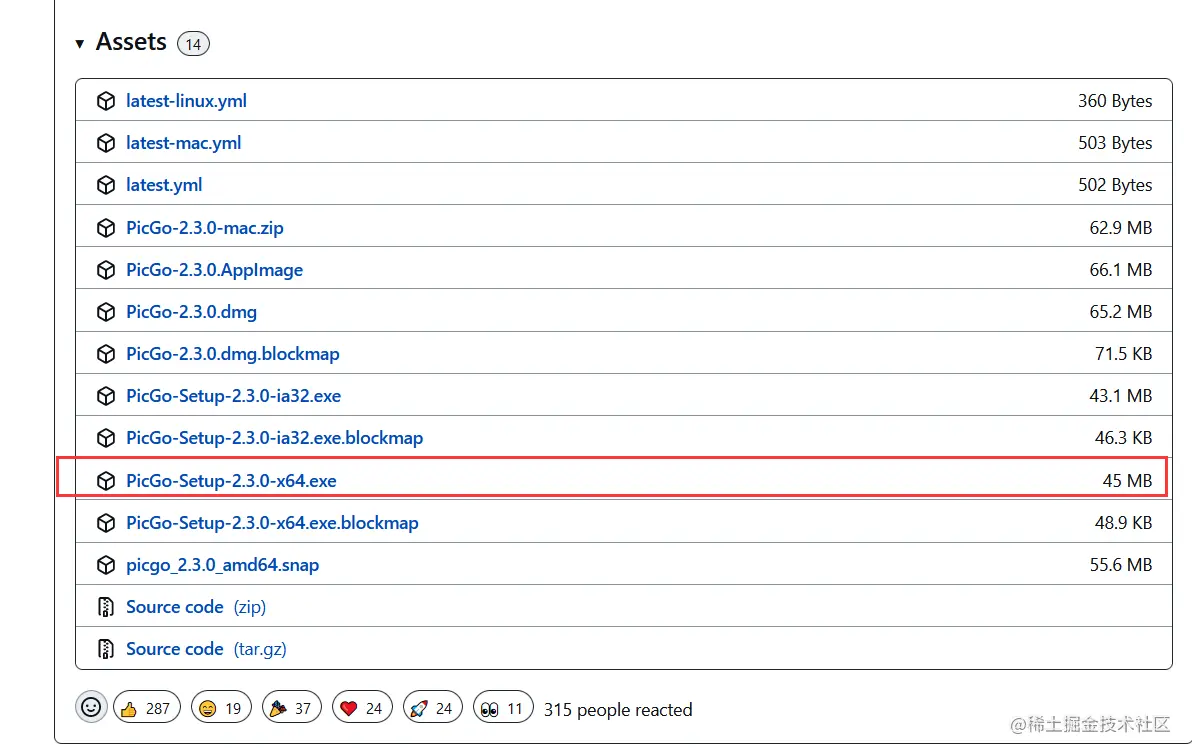Image resolution: width=1192 pixels, height=756 pixels.
Task: Click the '502 Bytes' size value
Action: point(1114,185)
